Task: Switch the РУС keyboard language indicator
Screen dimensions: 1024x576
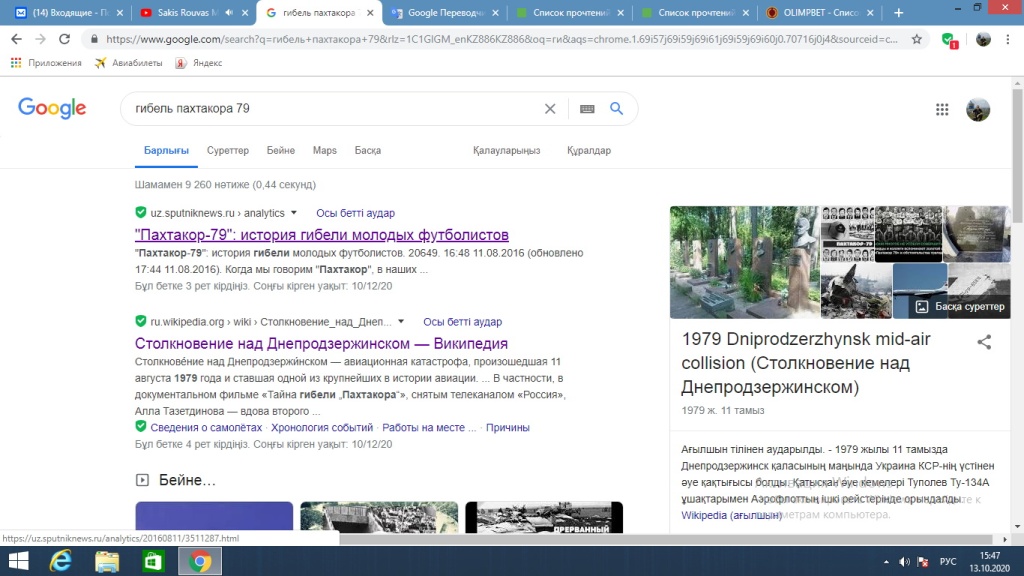Action: point(948,562)
